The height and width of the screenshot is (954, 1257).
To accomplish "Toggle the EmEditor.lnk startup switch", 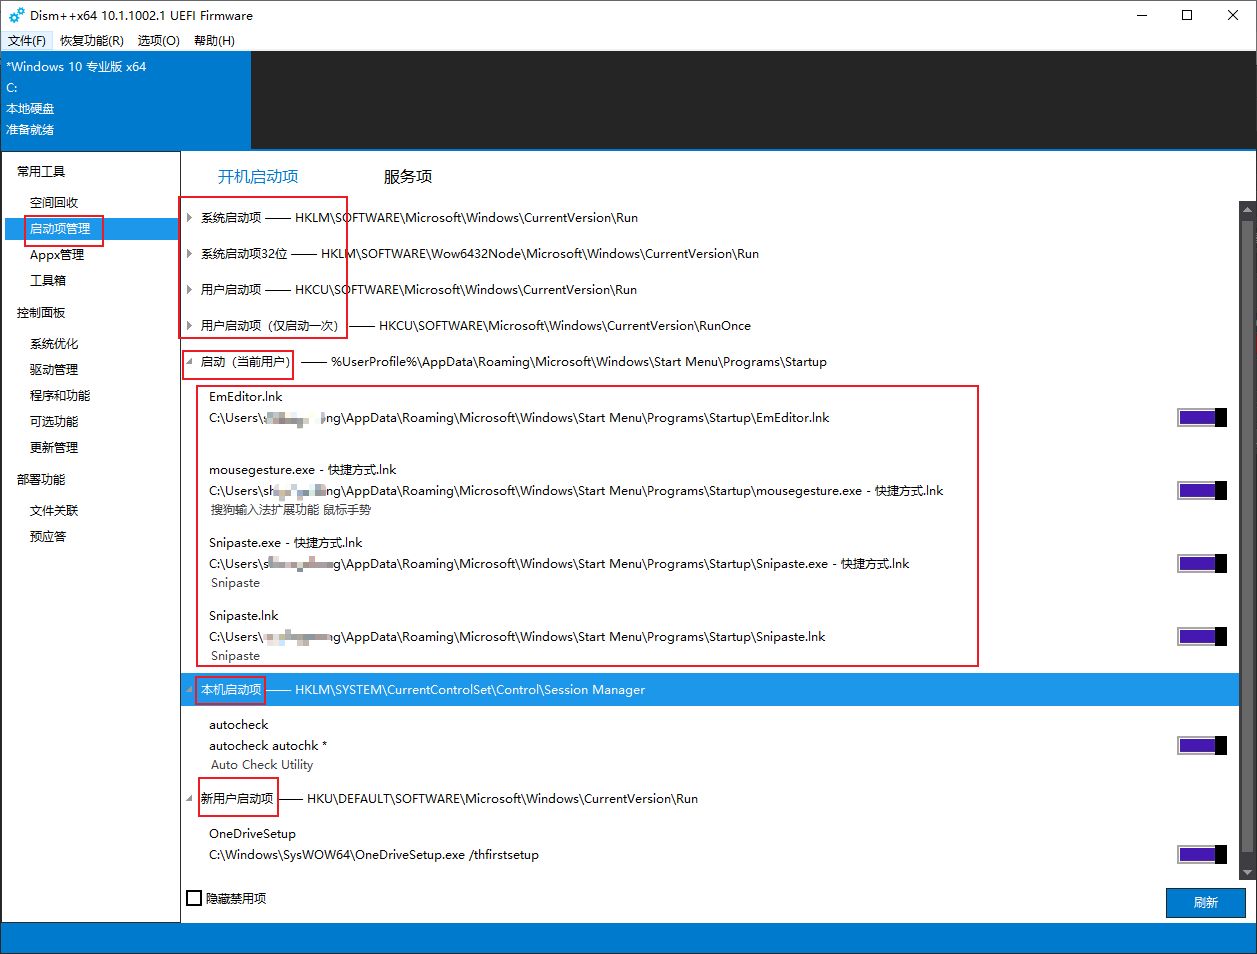I will (1201, 418).
